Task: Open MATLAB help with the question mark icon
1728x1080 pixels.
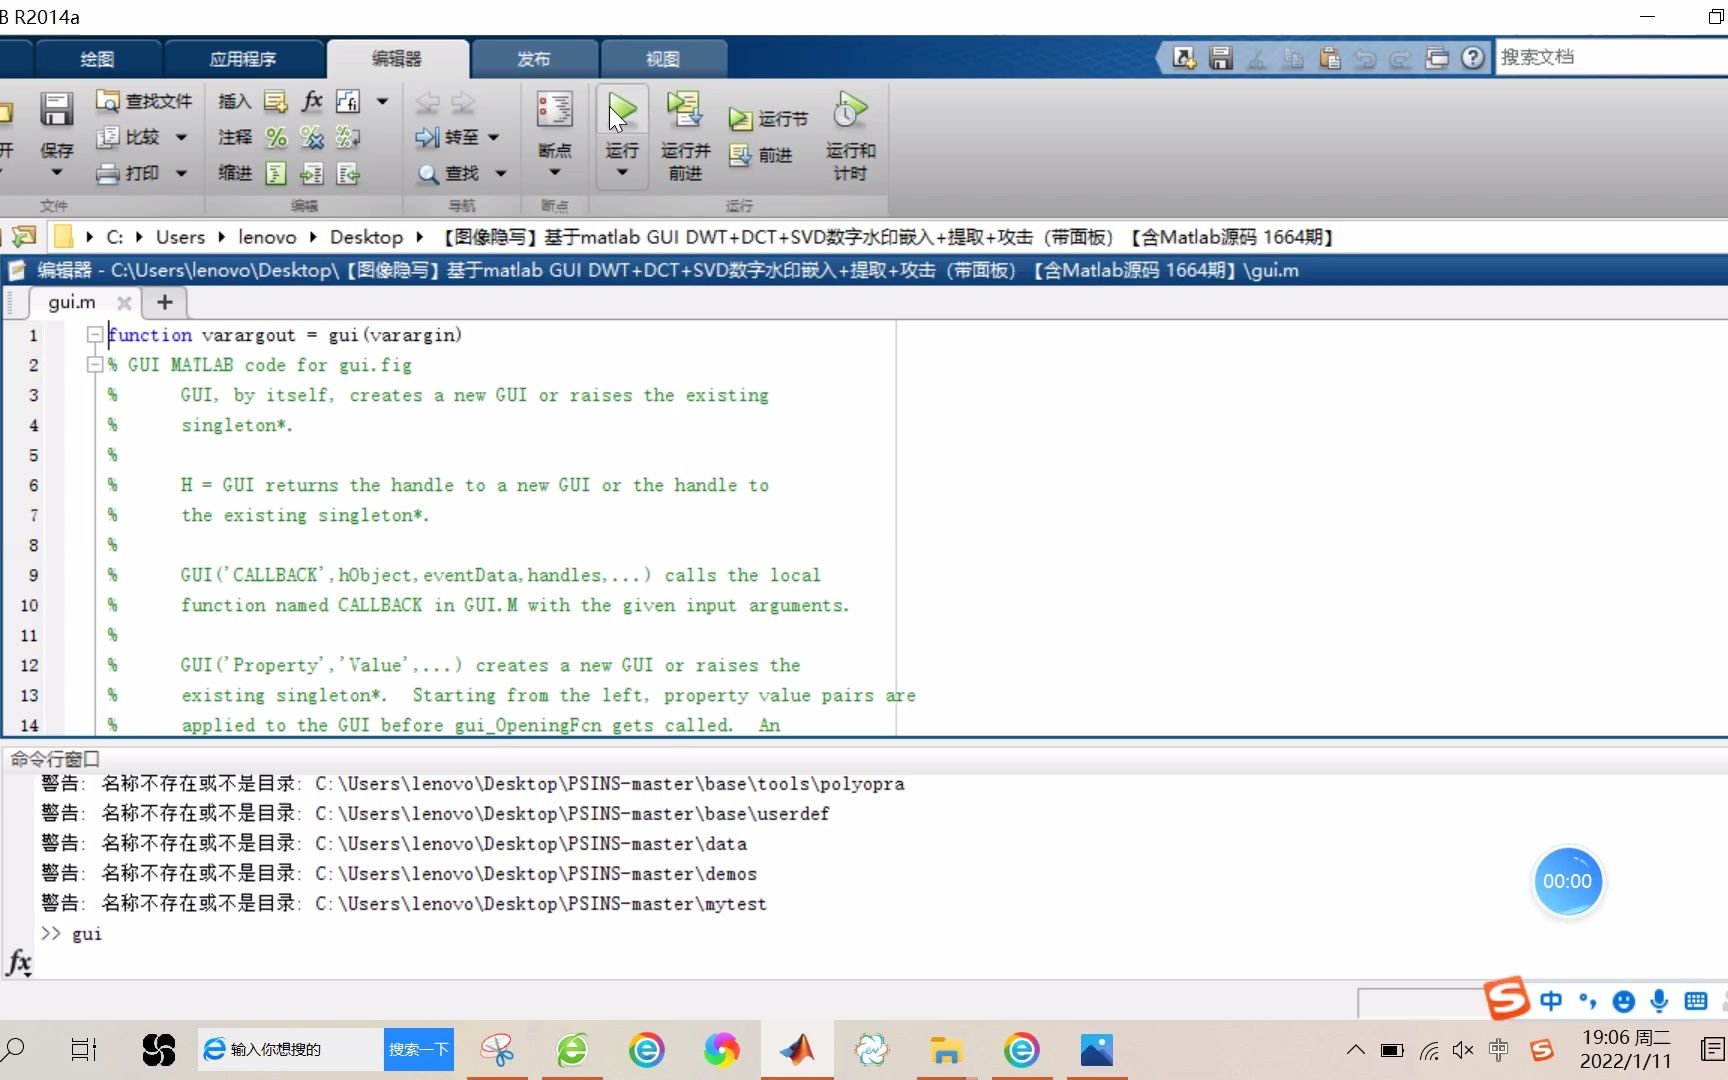Action: [x=1473, y=57]
